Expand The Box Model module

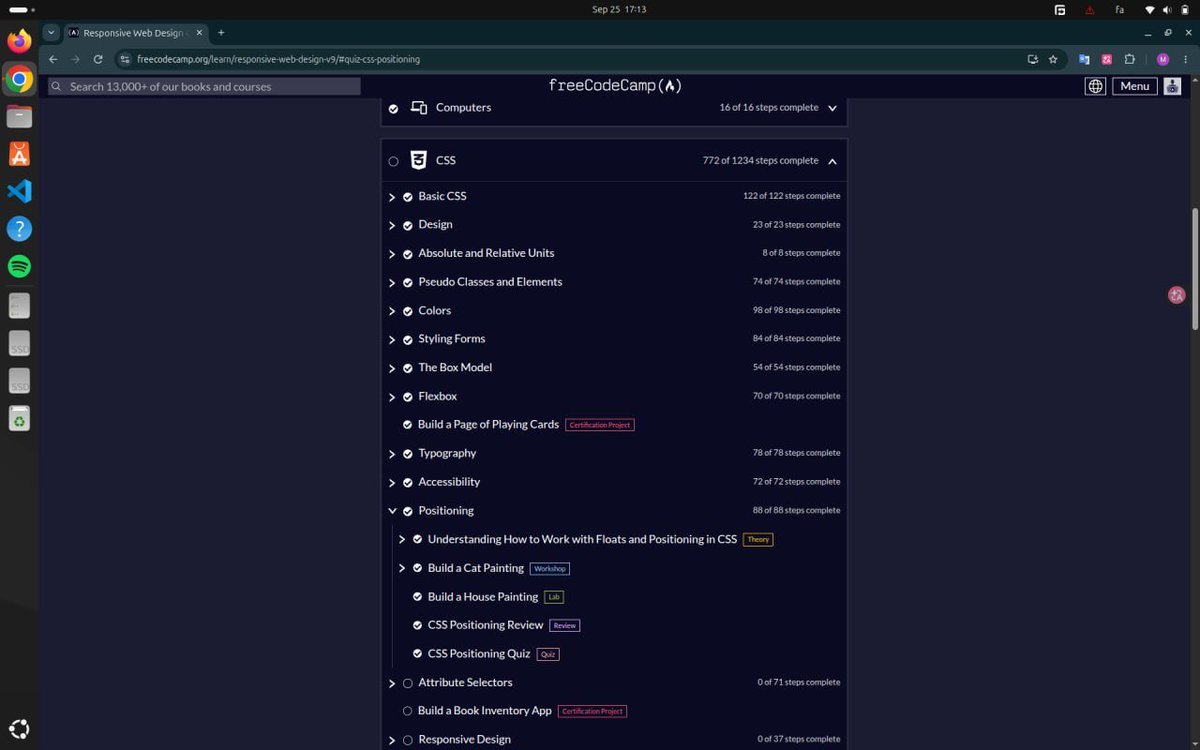point(392,368)
